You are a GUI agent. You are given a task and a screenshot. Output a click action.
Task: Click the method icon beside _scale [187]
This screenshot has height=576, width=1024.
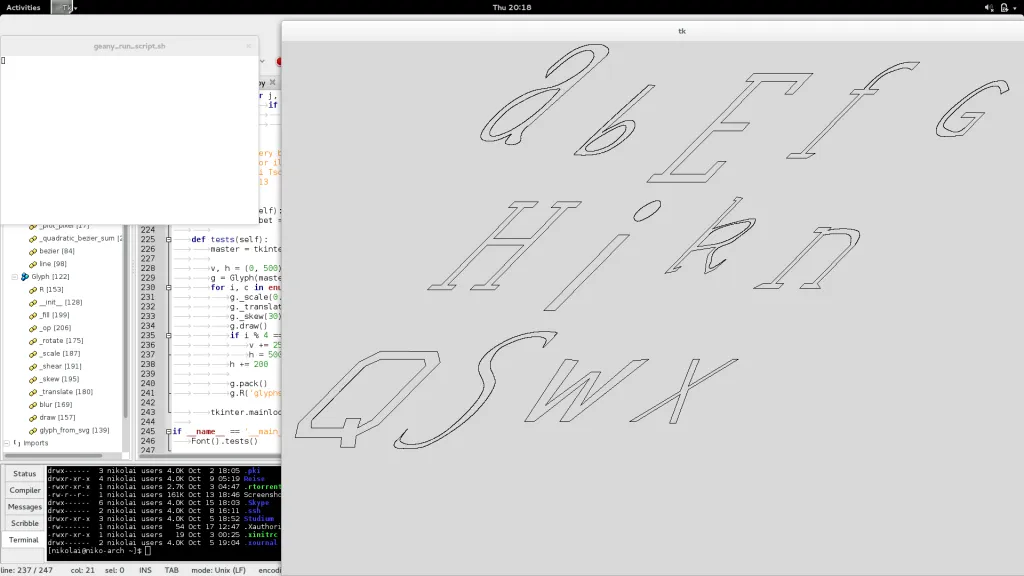[x=33, y=354]
